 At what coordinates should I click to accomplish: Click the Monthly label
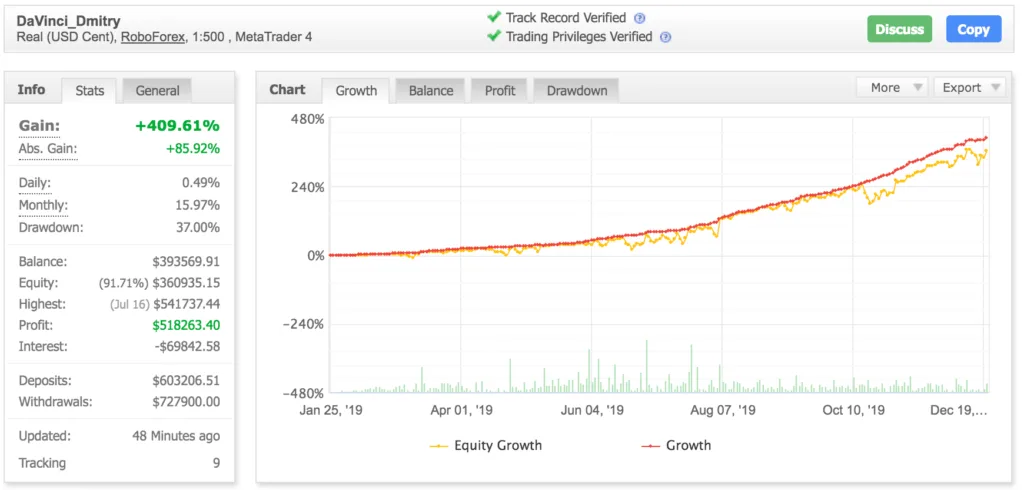43,206
